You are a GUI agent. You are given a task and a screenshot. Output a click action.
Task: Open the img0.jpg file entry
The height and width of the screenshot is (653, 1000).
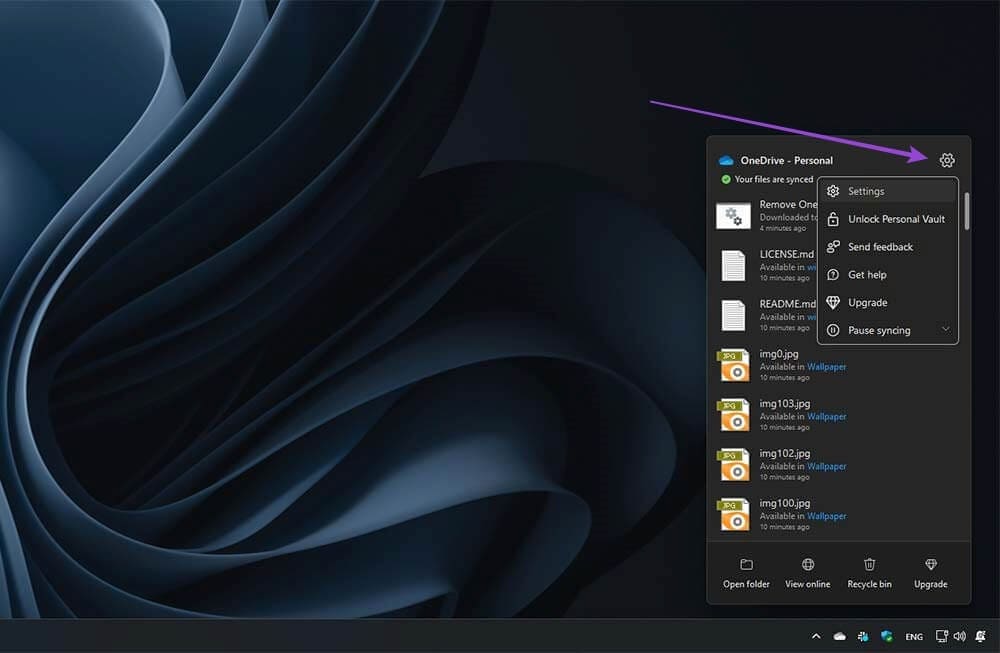[x=839, y=365]
